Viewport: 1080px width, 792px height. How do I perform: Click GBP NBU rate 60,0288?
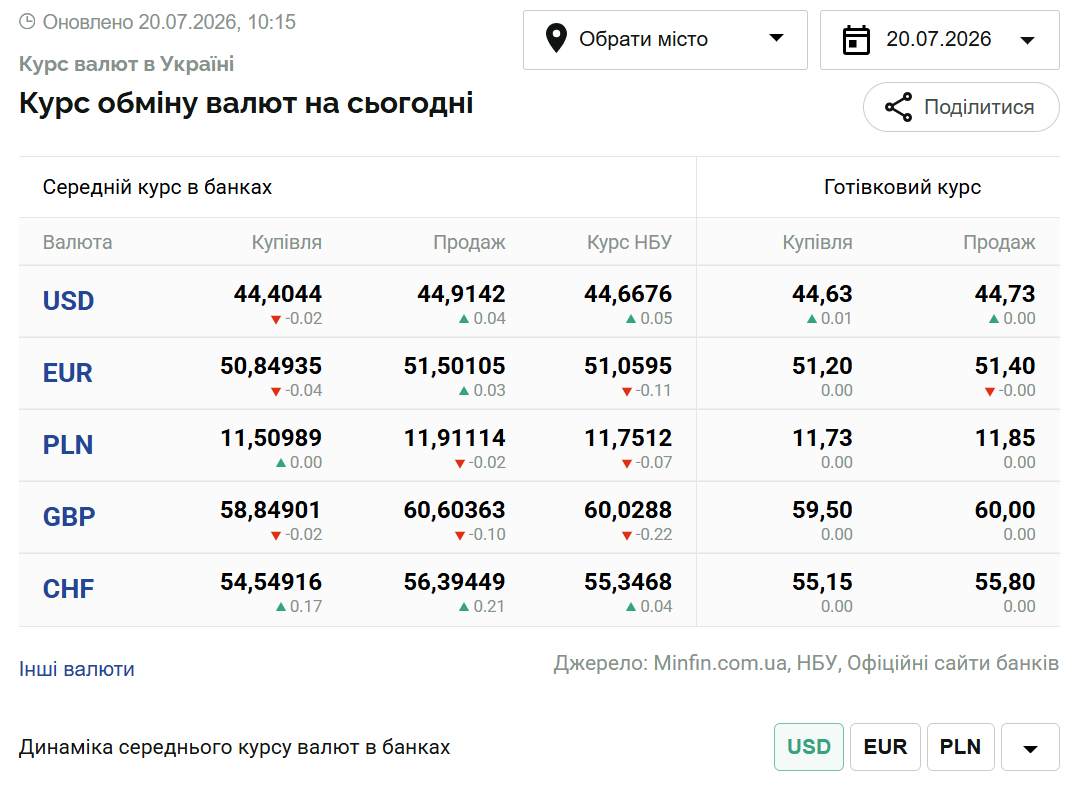[628, 510]
